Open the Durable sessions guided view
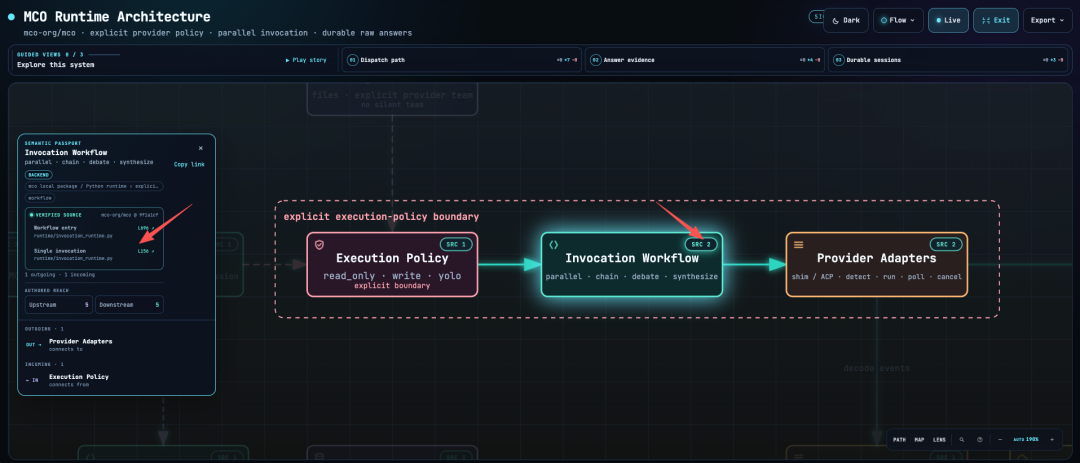This screenshot has width=1080, height=463. (950, 60)
